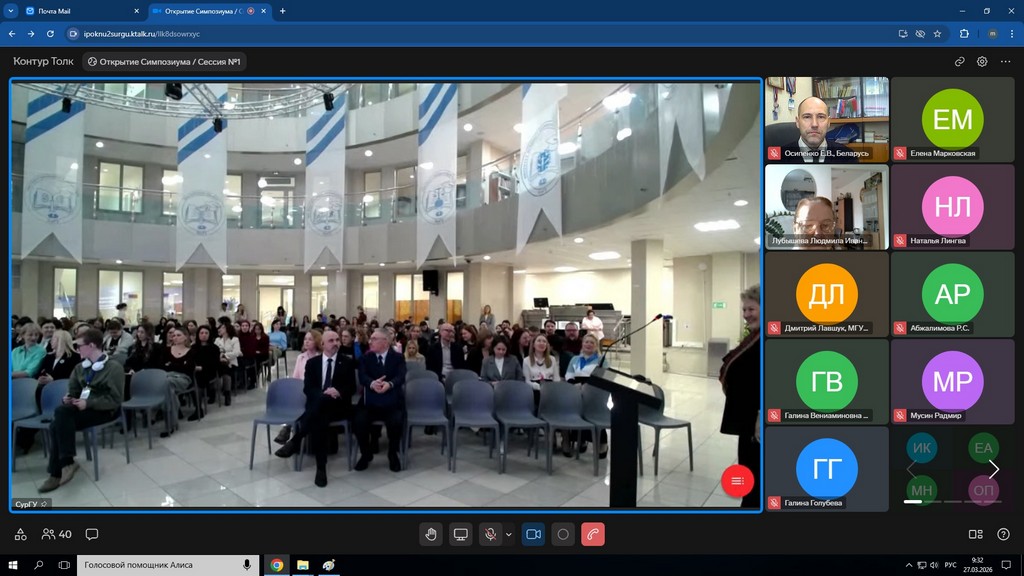Start screen sharing
The image size is (1024, 576).
461,534
